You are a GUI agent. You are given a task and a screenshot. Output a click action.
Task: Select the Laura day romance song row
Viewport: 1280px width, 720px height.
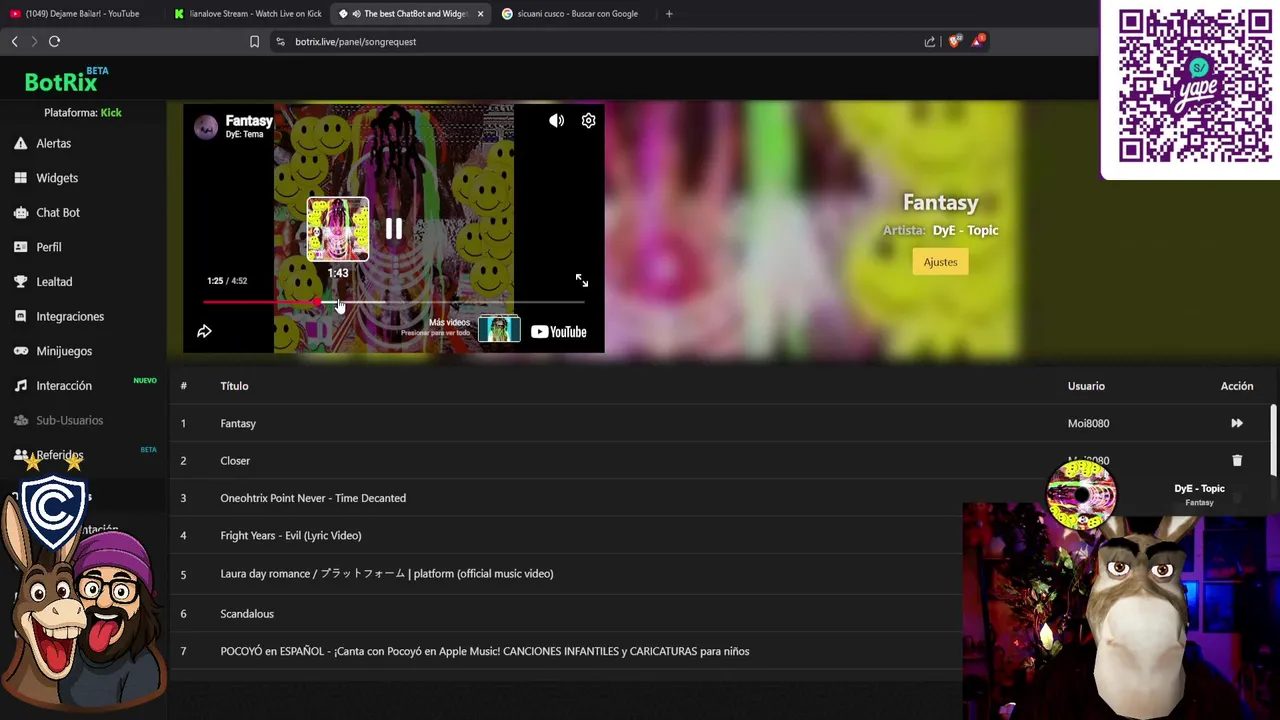pyautogui.click(x=566, y=573)
